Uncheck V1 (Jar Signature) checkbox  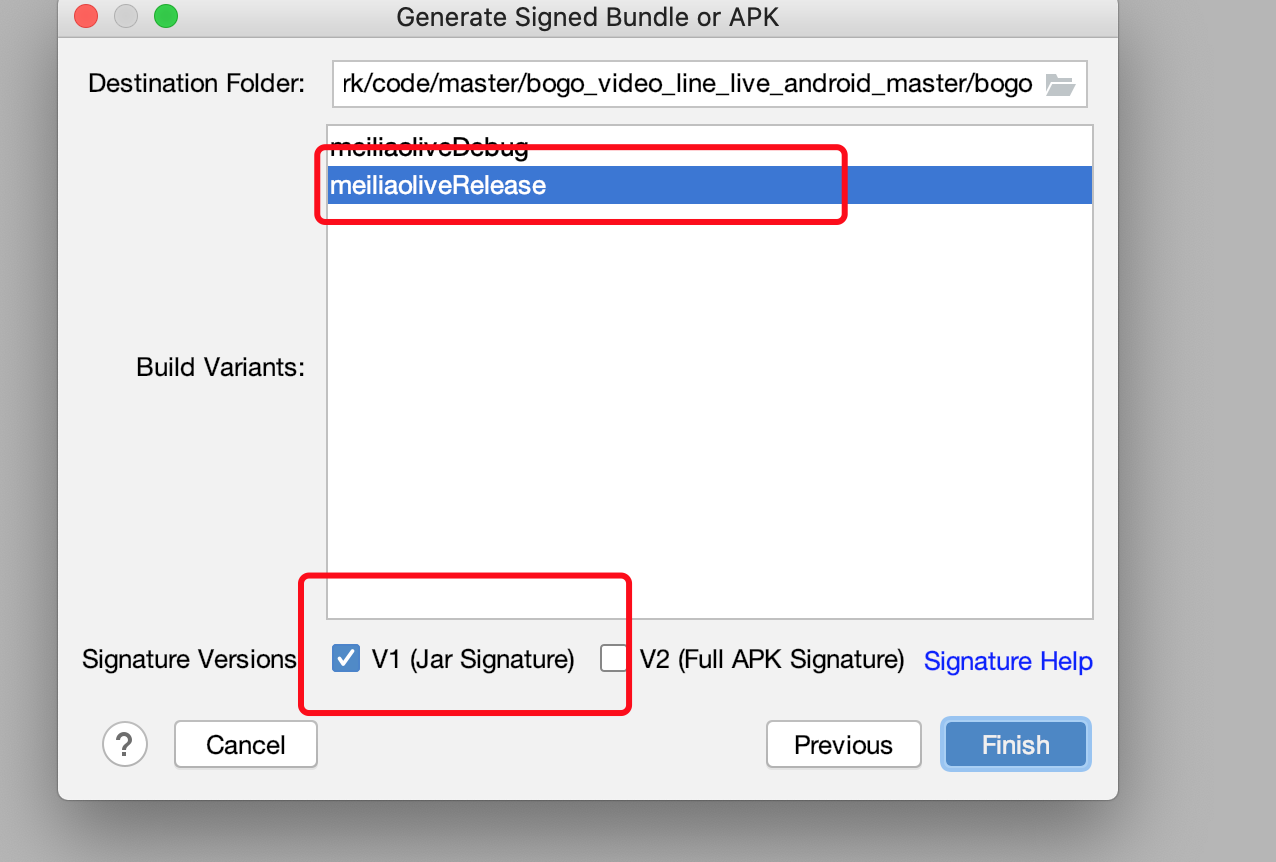[x=346, y=658]
